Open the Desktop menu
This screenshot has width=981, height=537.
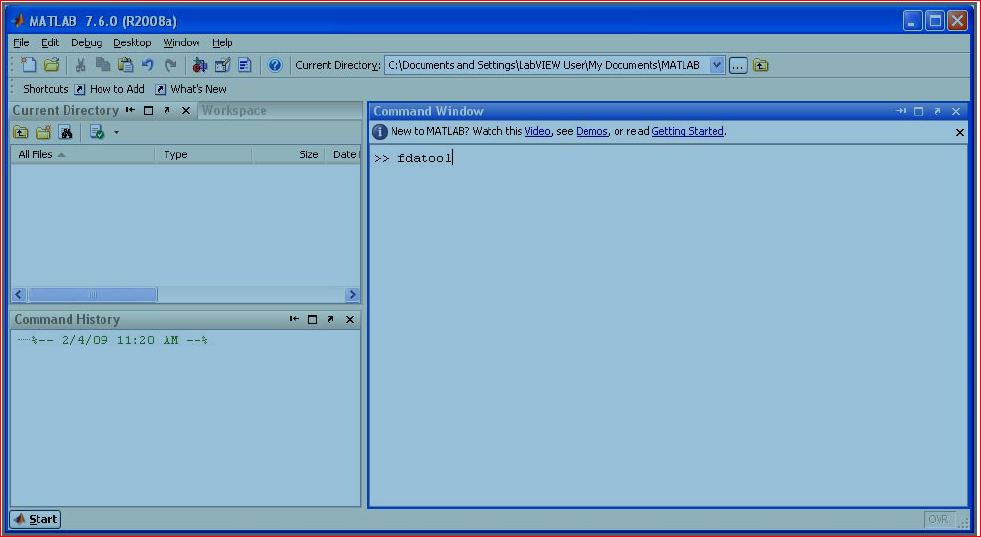[x=132, y=43]
